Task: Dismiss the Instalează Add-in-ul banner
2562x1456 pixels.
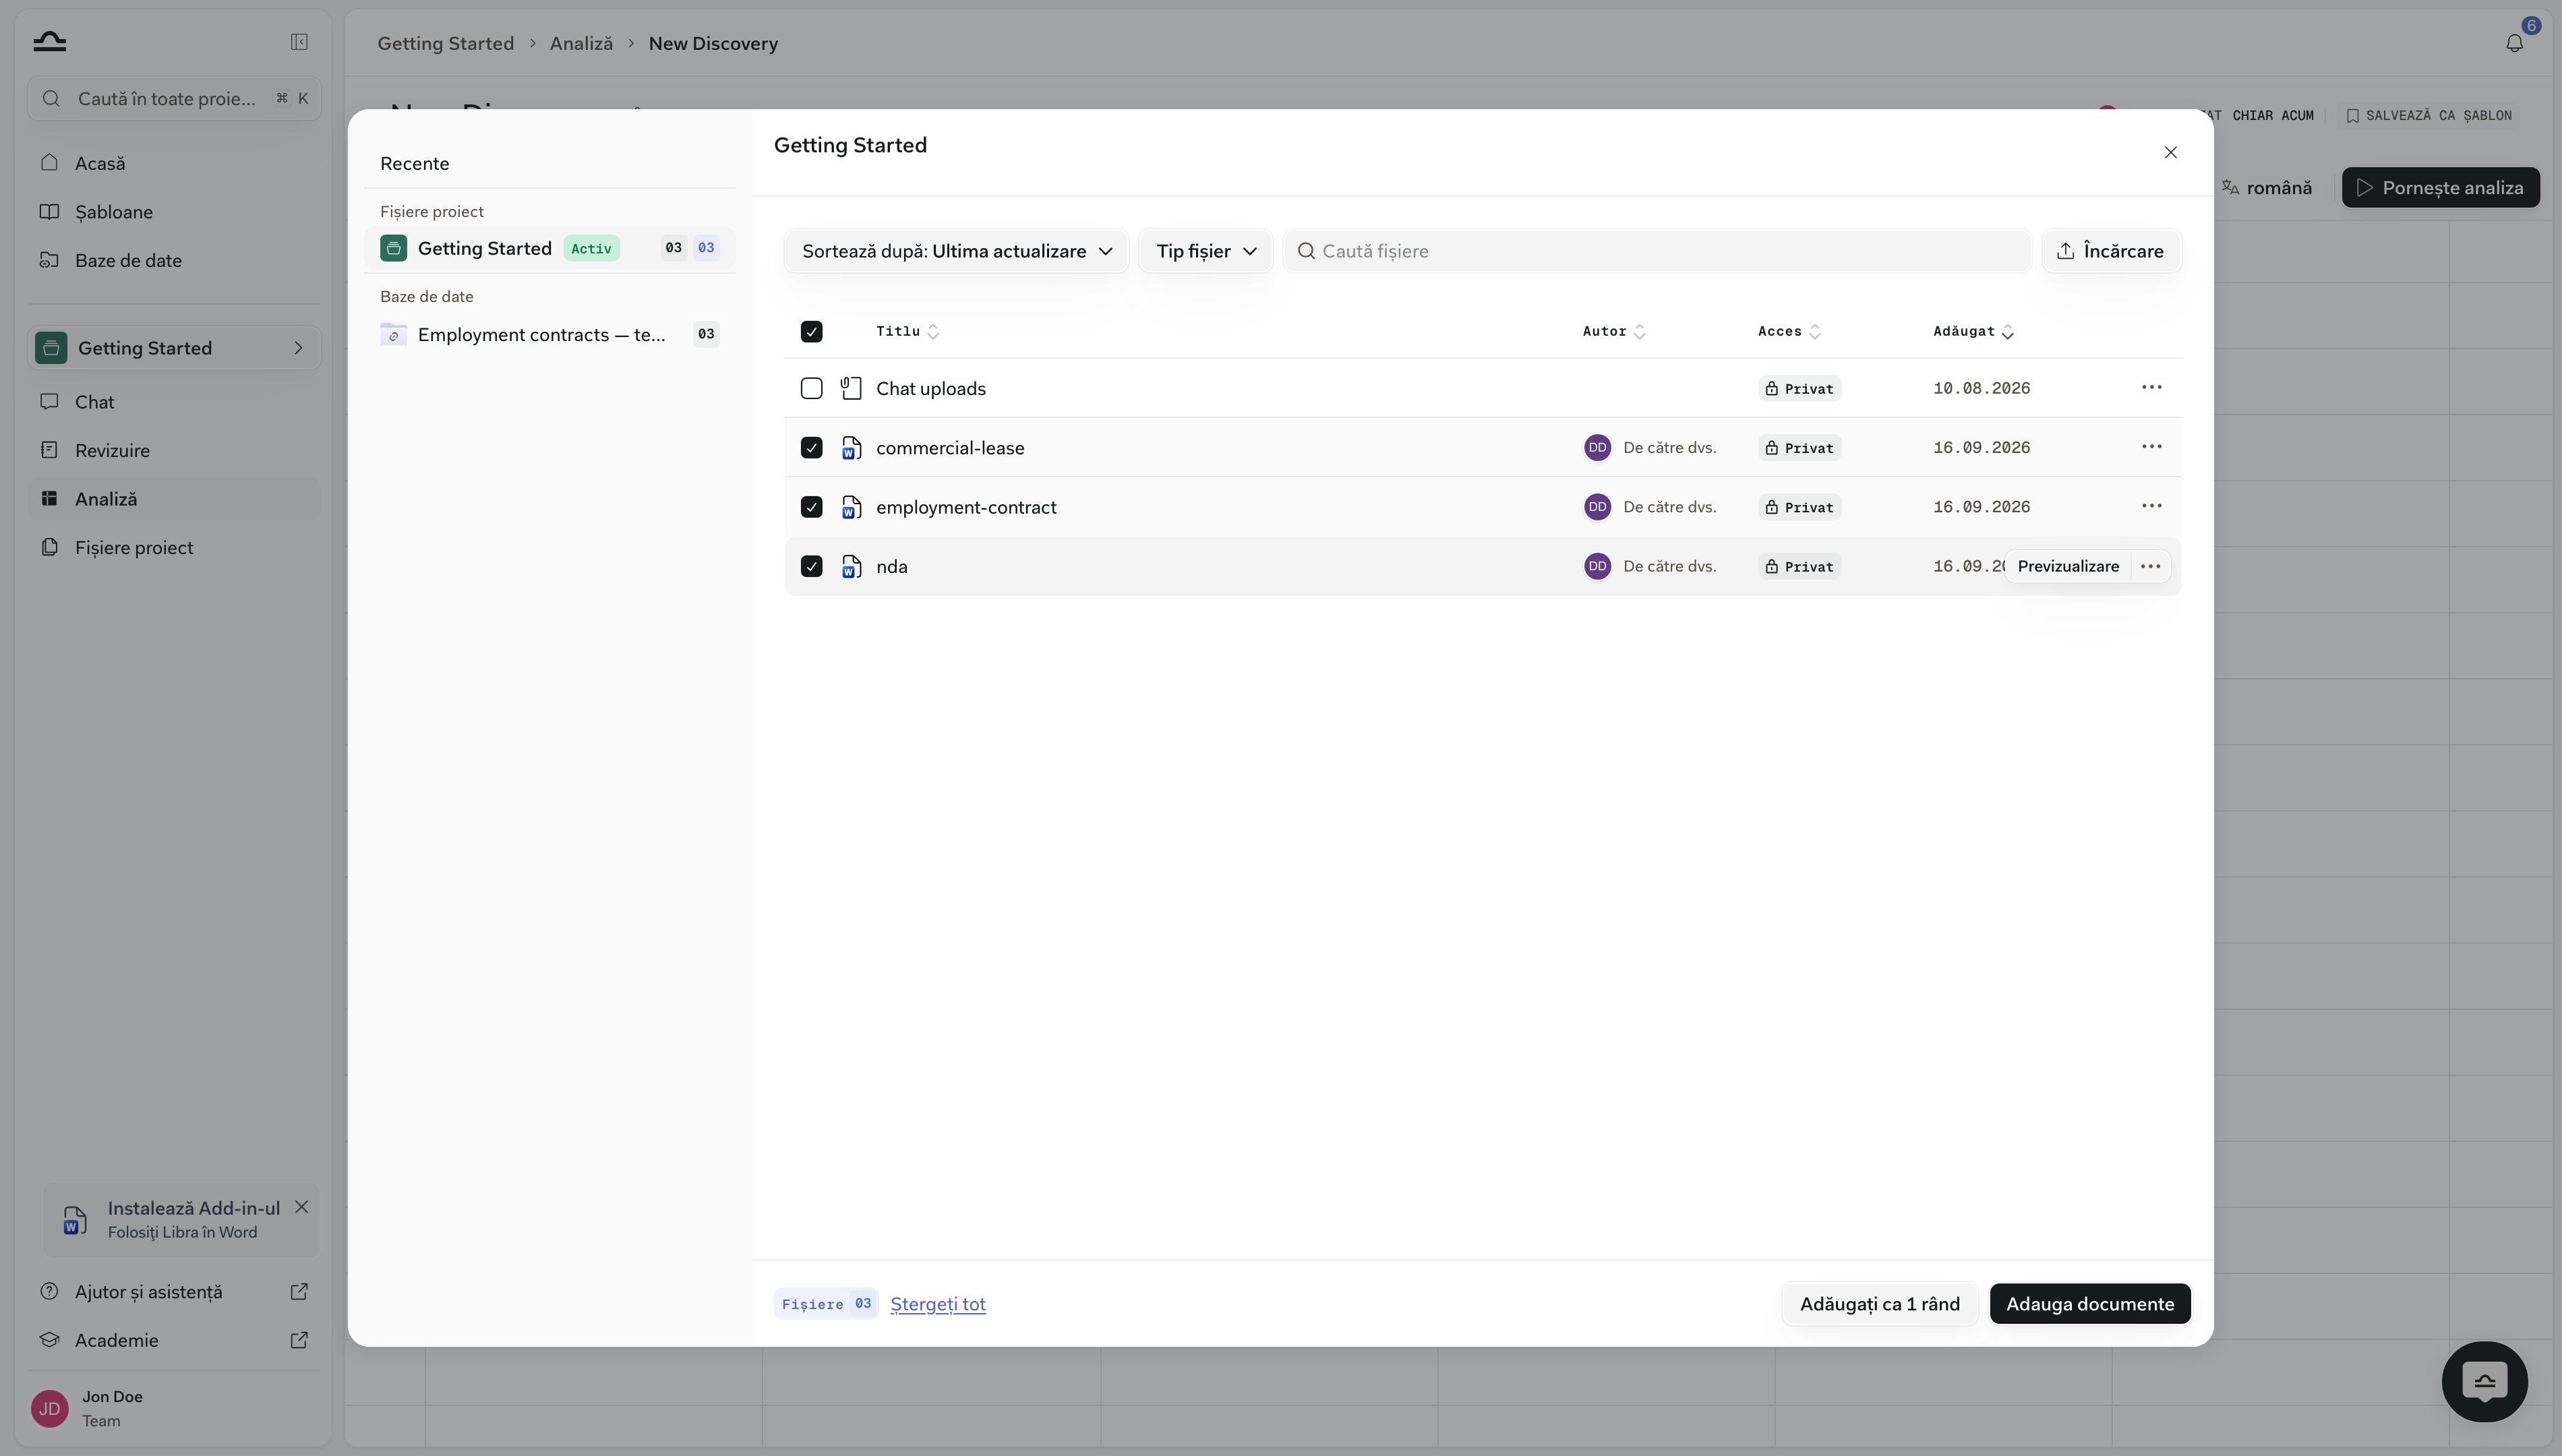Action: click(x=301, y=1207)
